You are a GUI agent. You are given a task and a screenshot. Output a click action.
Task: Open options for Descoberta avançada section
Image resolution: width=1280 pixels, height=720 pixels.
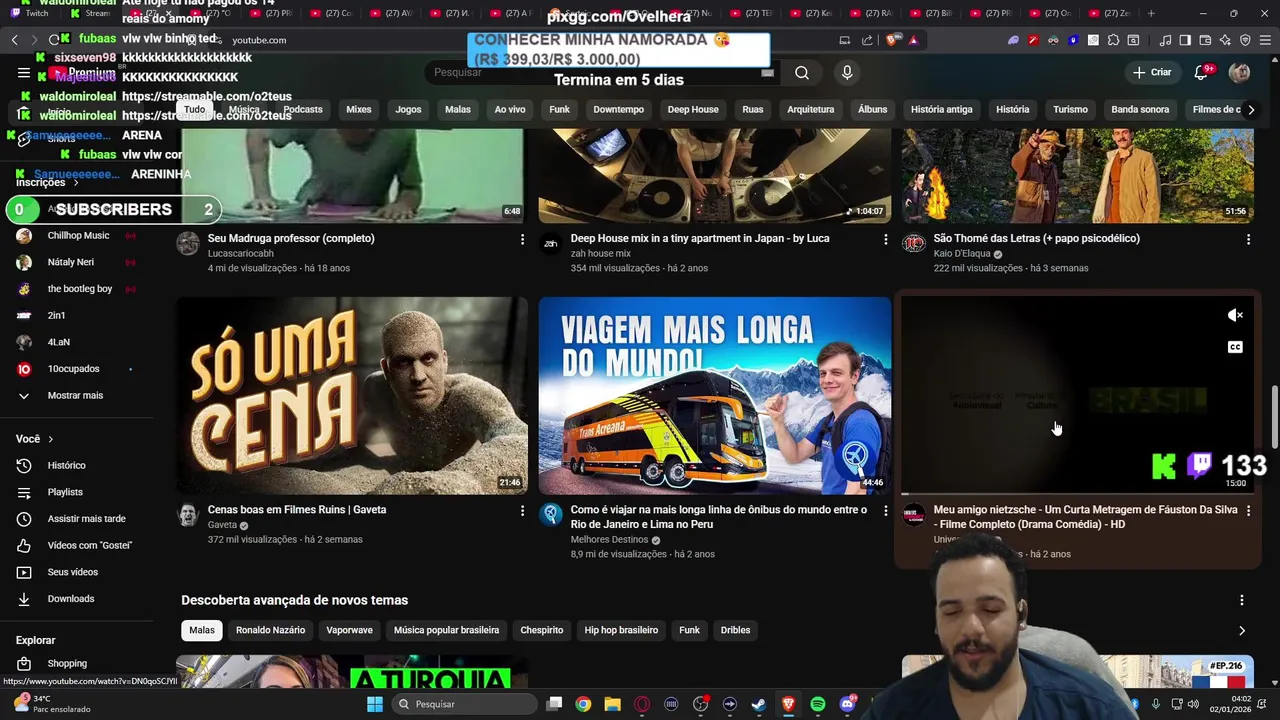pyautogui.click(x=1242, y=600)
